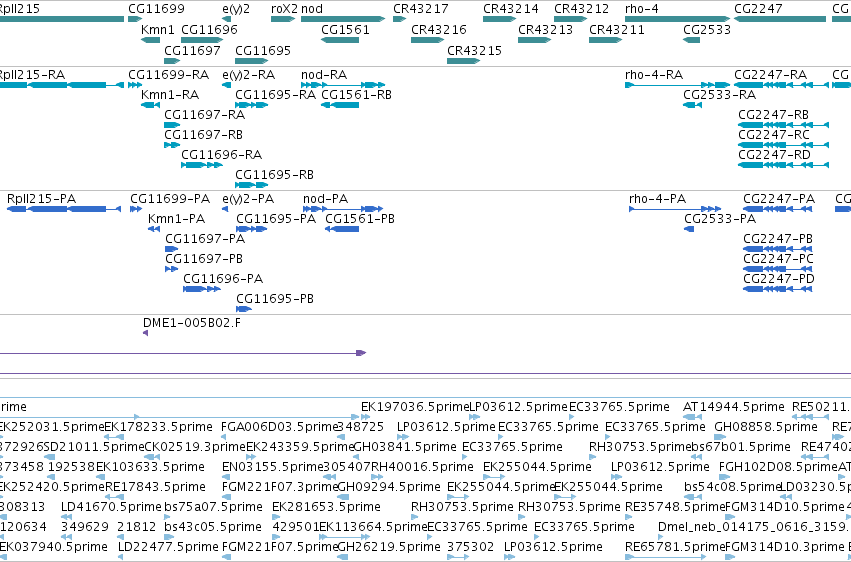Click the rho-4-RA transcript label
Image resolution: width=851 pixels, height=562 pixels.
coord(654,75)
